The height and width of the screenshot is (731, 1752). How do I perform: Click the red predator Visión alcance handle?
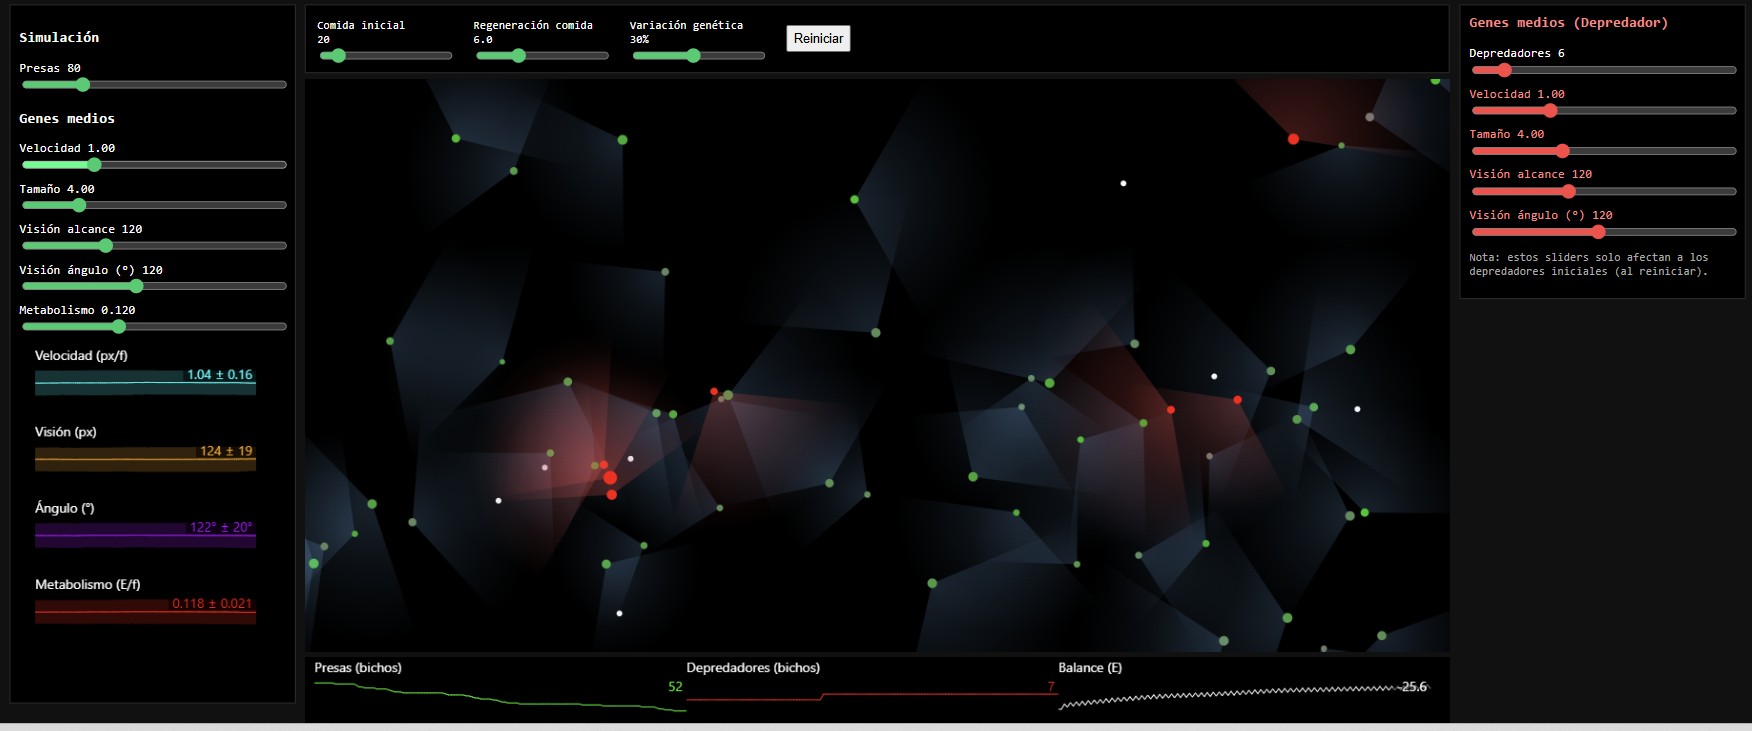coord(1568,191)
